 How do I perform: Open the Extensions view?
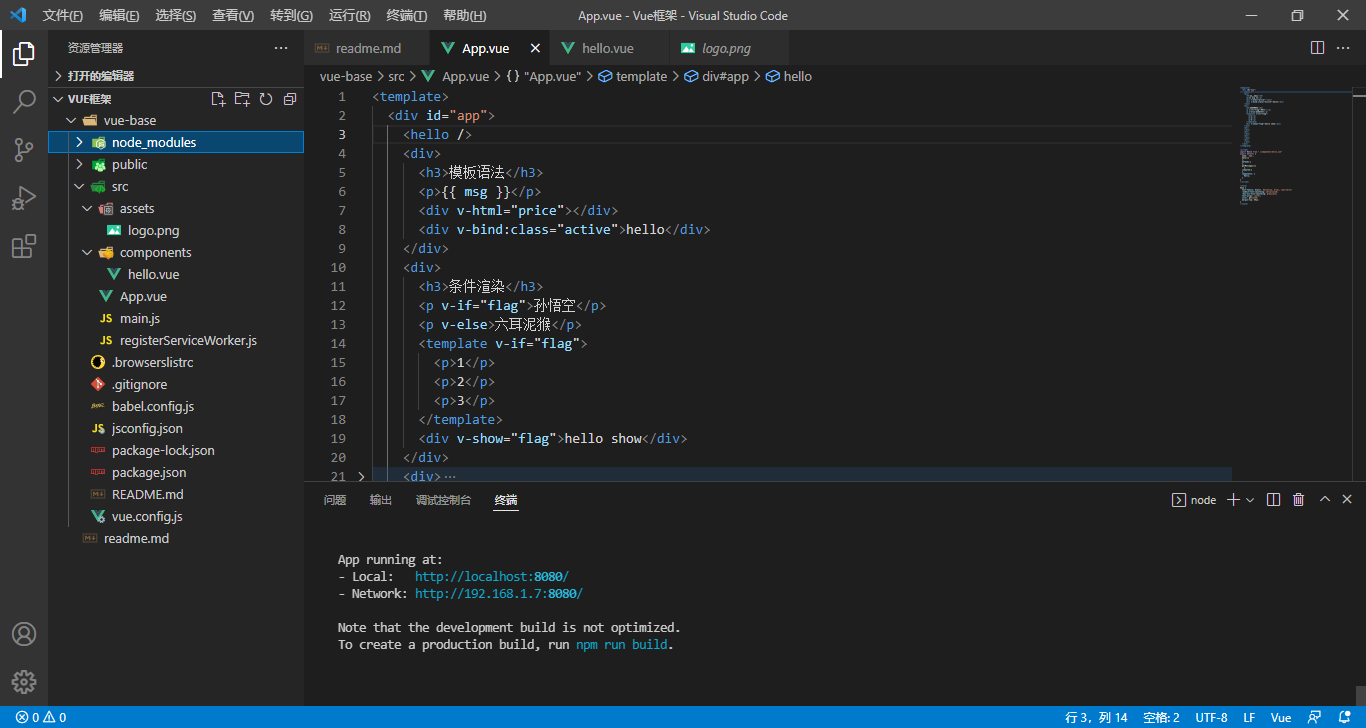coord(24,246)
